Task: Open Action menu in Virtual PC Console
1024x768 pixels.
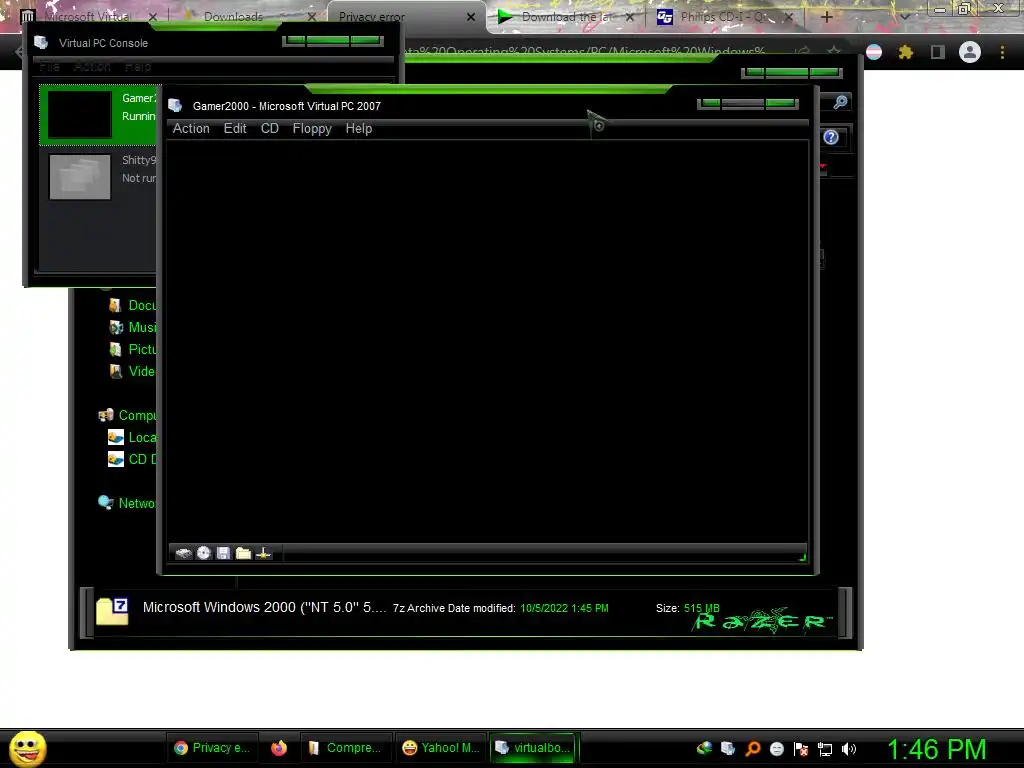Action: [x=92, y=67]
